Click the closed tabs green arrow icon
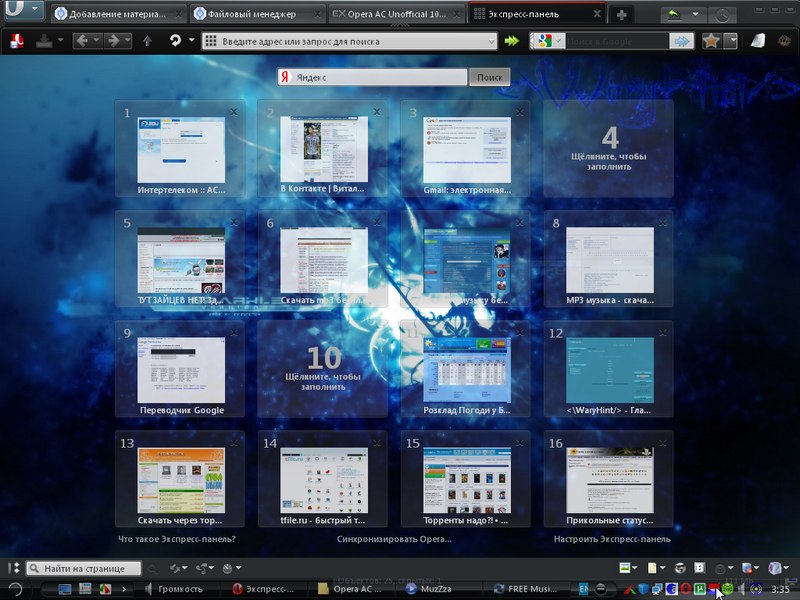 point(674,14)
